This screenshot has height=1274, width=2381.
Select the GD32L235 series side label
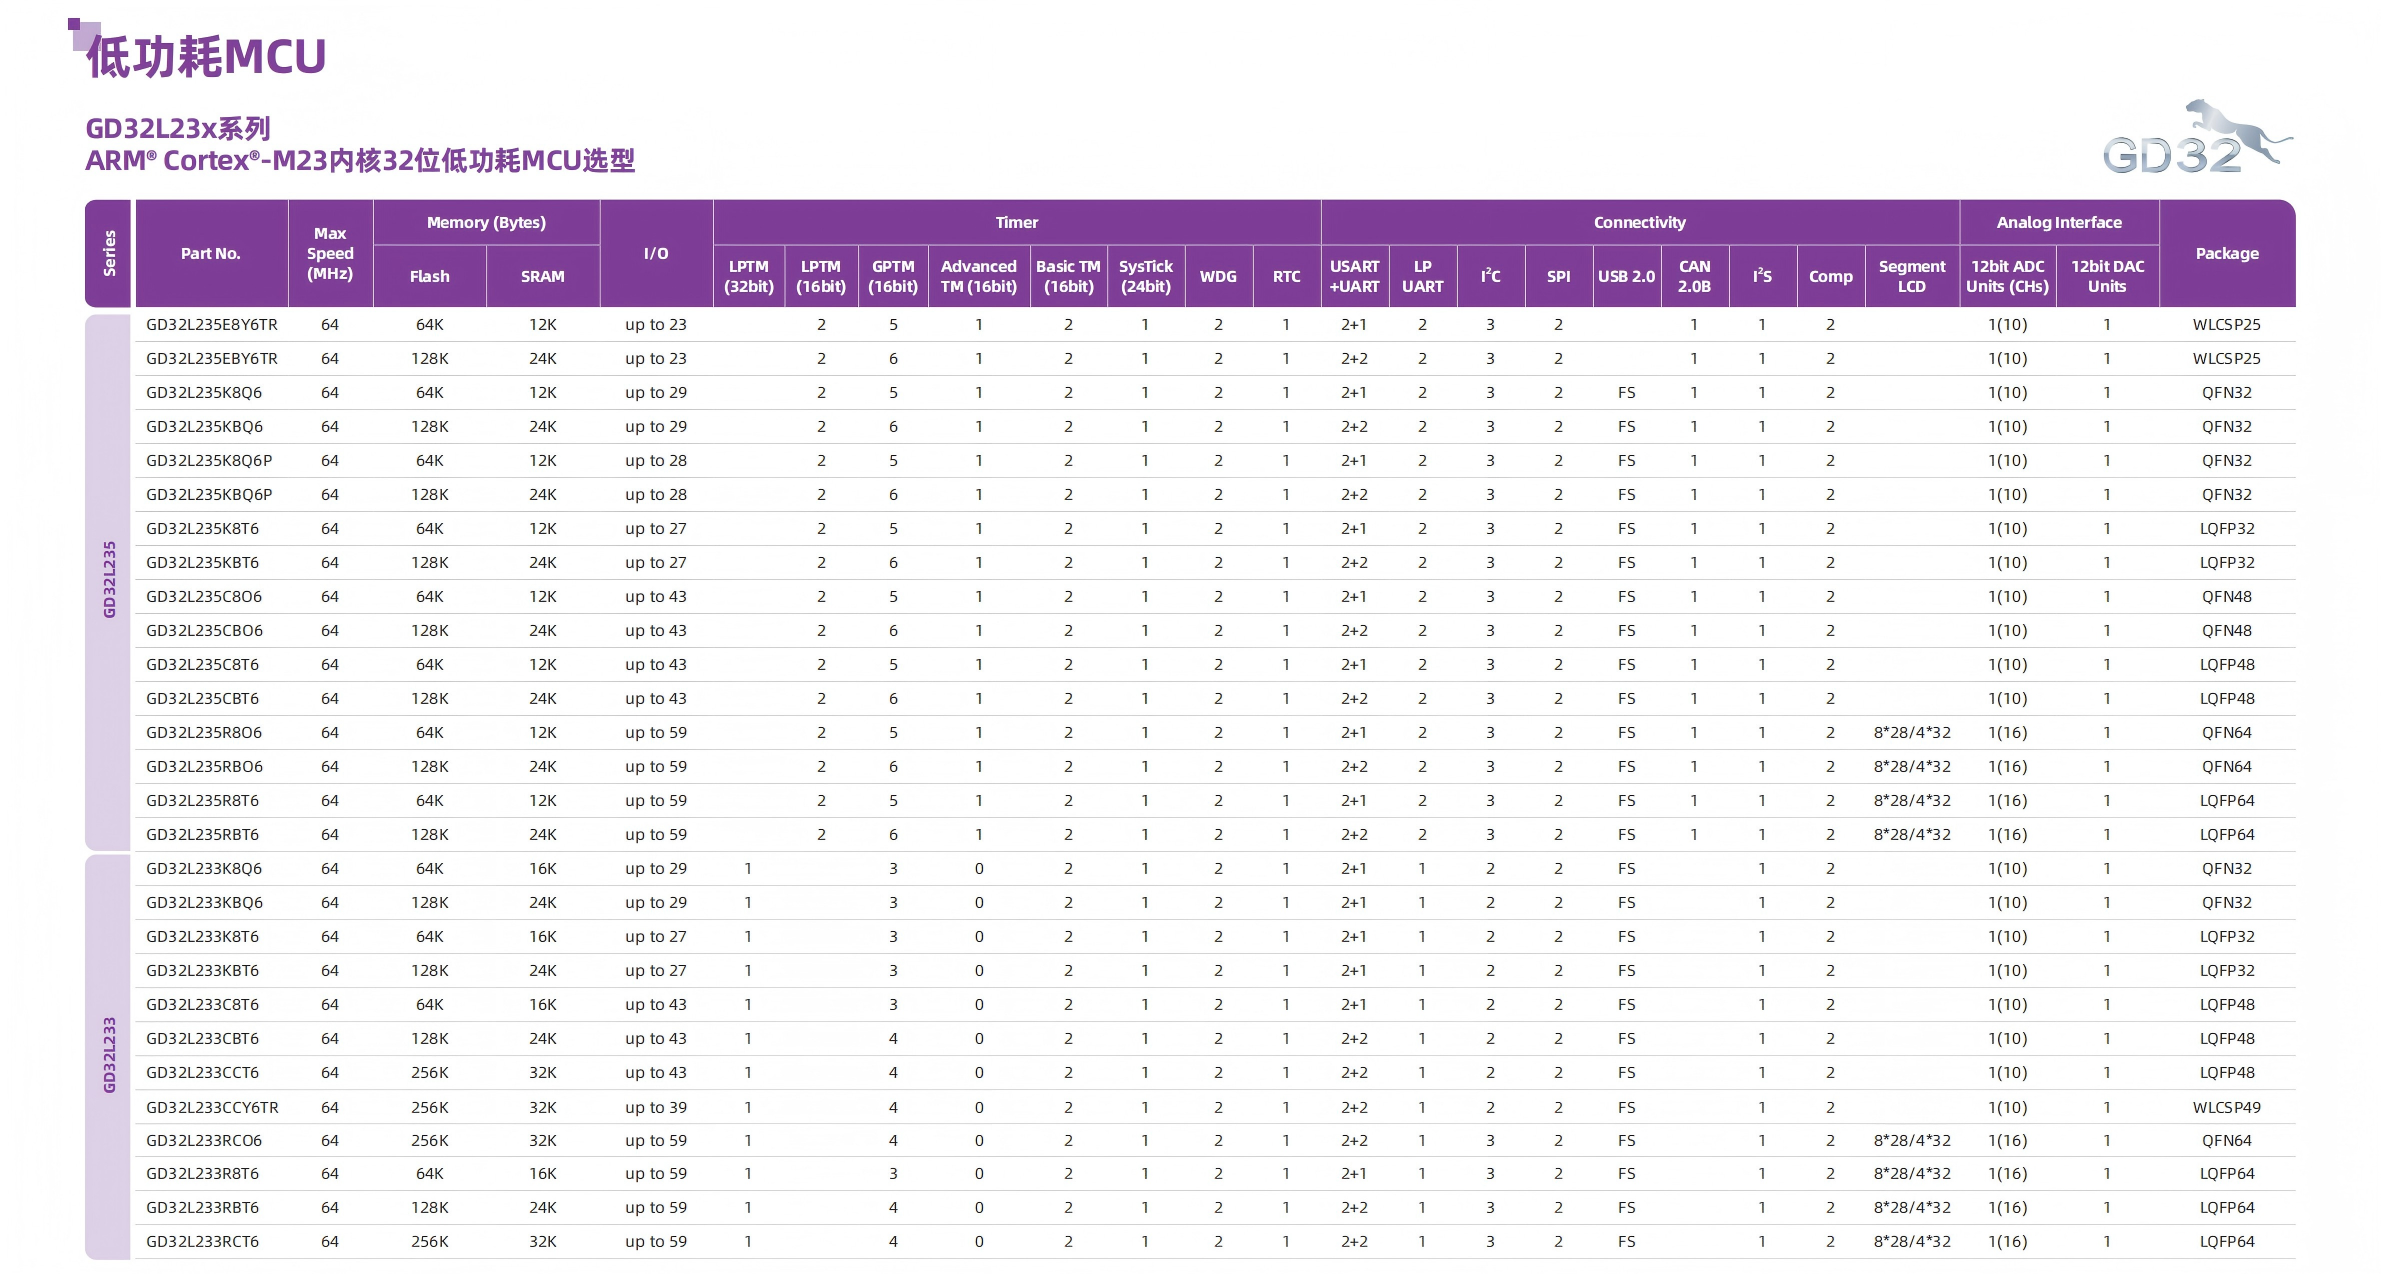tap(109, 580)
